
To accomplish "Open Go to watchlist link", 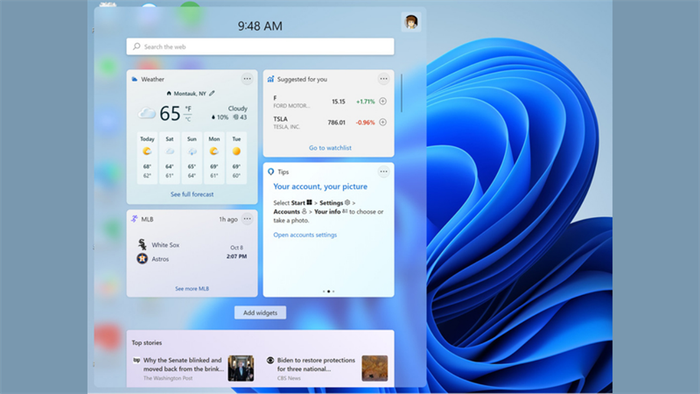I will pyautogui.click(x=330, y=148).
